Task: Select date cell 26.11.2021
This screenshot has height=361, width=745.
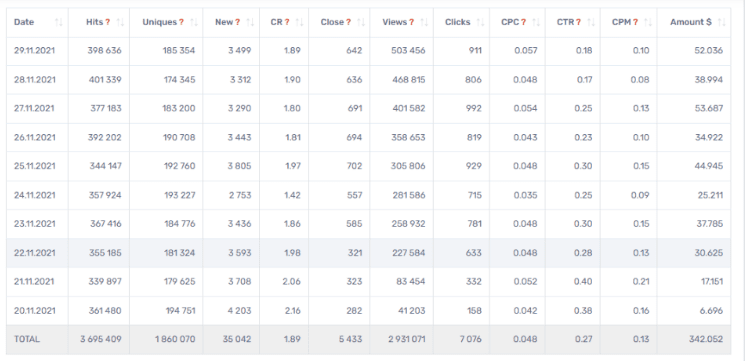Action: (35, 137)
